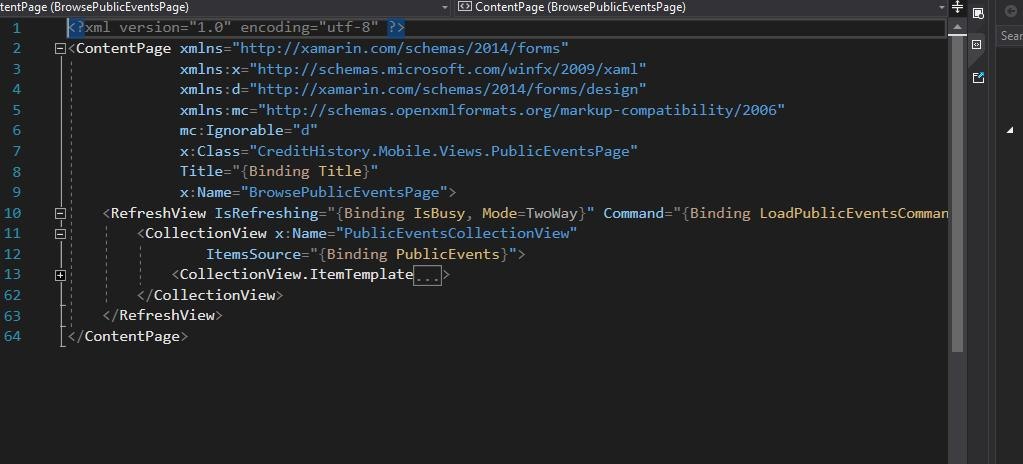Click the scroll up arrow of editor

[x=956, y=27]
